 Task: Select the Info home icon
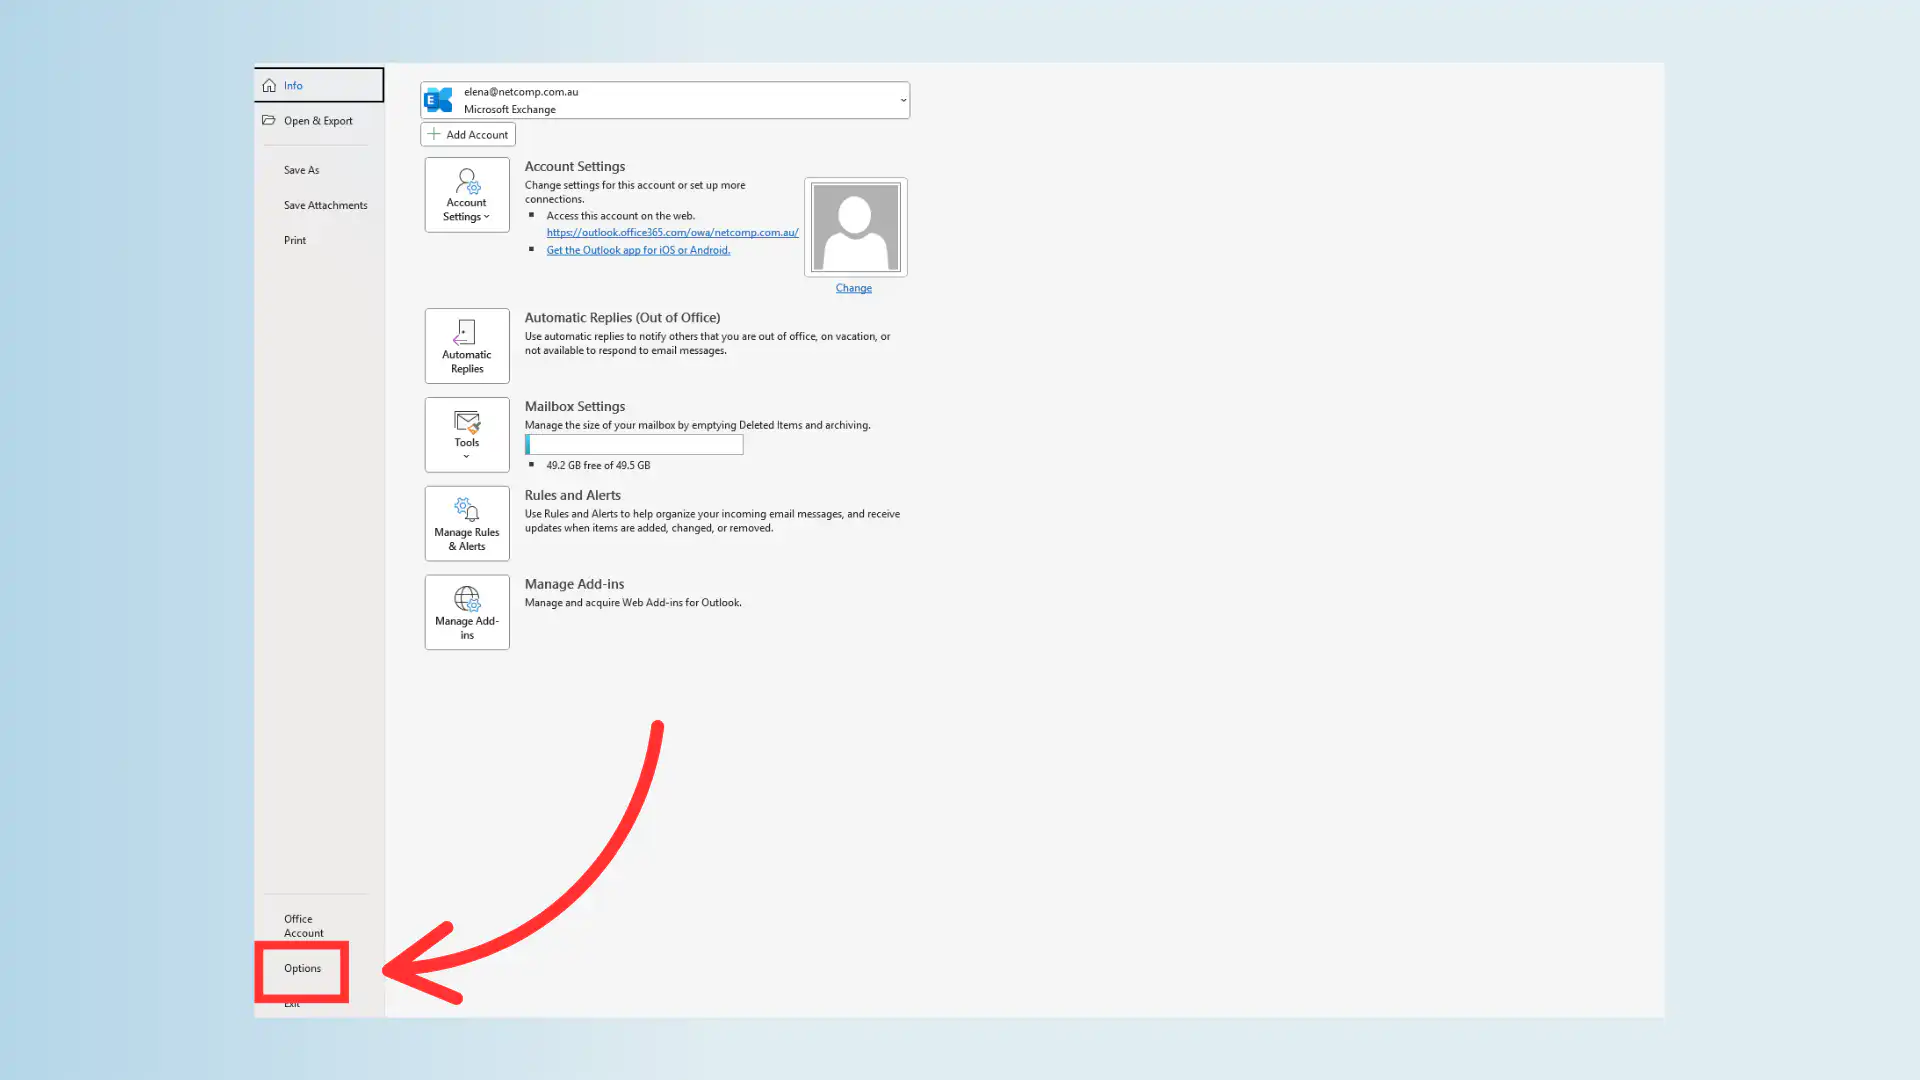click(x=269, y=85)
